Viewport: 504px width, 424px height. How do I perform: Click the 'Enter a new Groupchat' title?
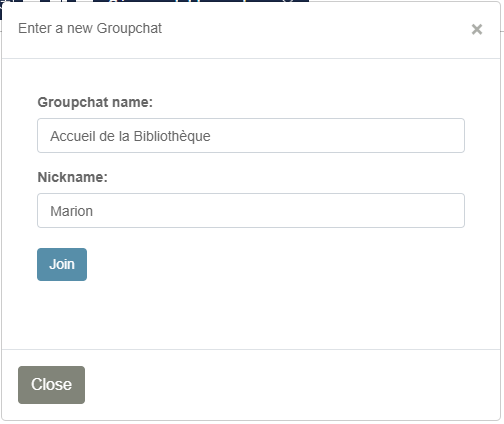(90, 28)
